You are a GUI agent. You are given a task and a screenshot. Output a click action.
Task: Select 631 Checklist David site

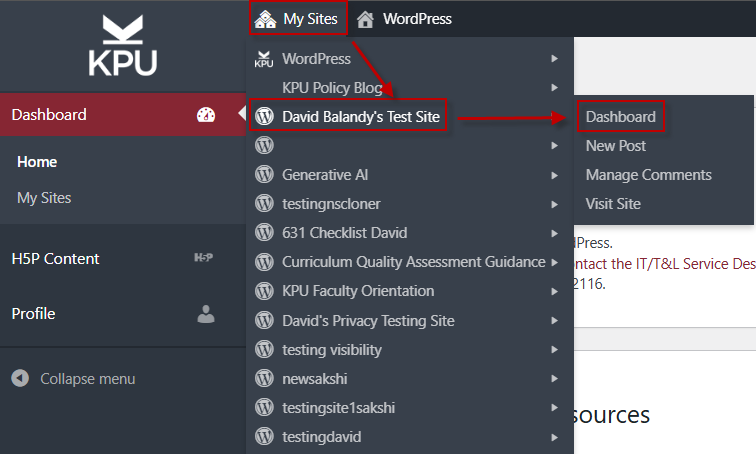344,233
